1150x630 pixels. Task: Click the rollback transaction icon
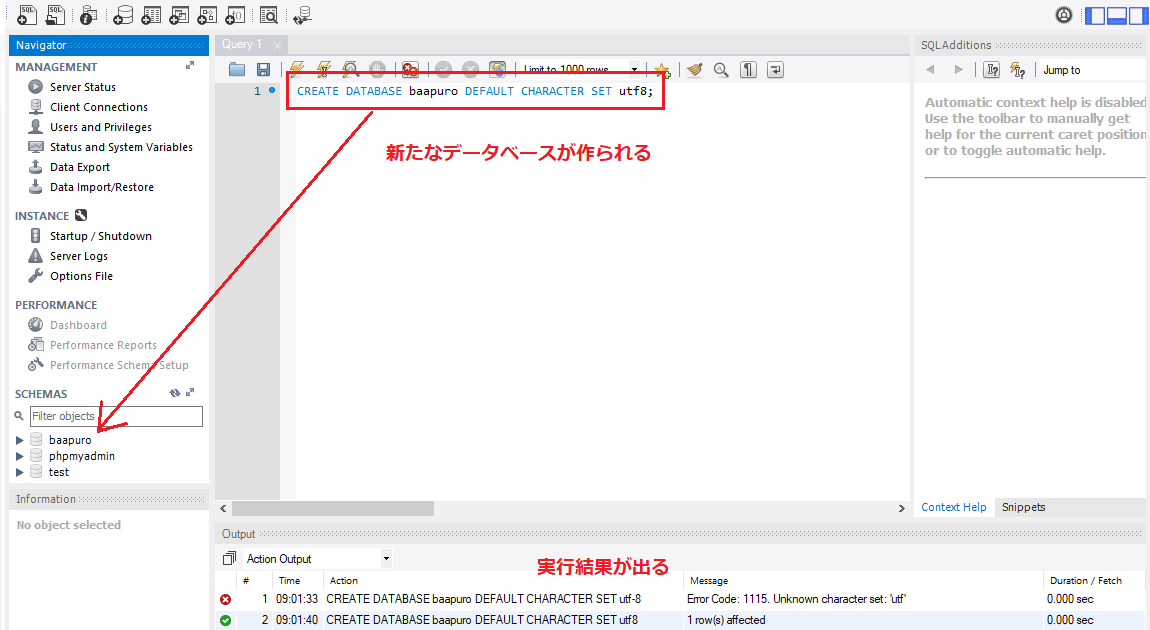(x=470, y=70)
